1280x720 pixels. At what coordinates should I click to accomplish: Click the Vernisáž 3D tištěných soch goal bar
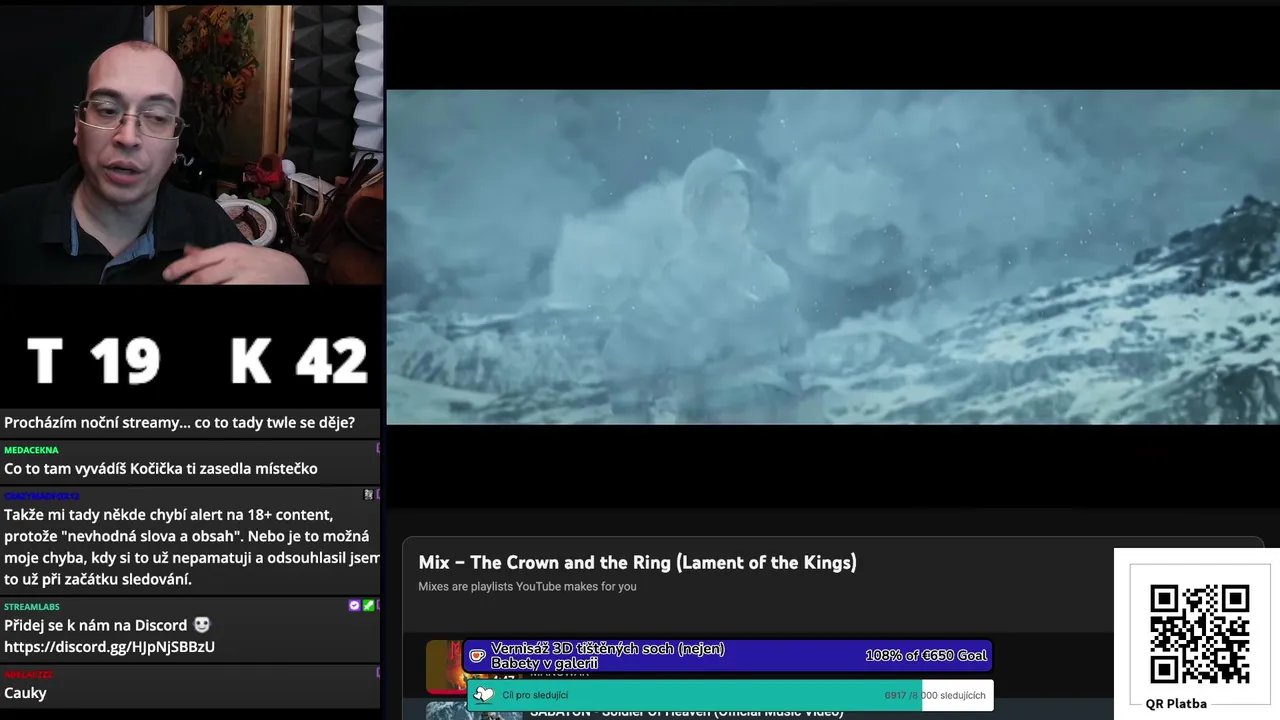pyautogui.click(x=728, y=656)
